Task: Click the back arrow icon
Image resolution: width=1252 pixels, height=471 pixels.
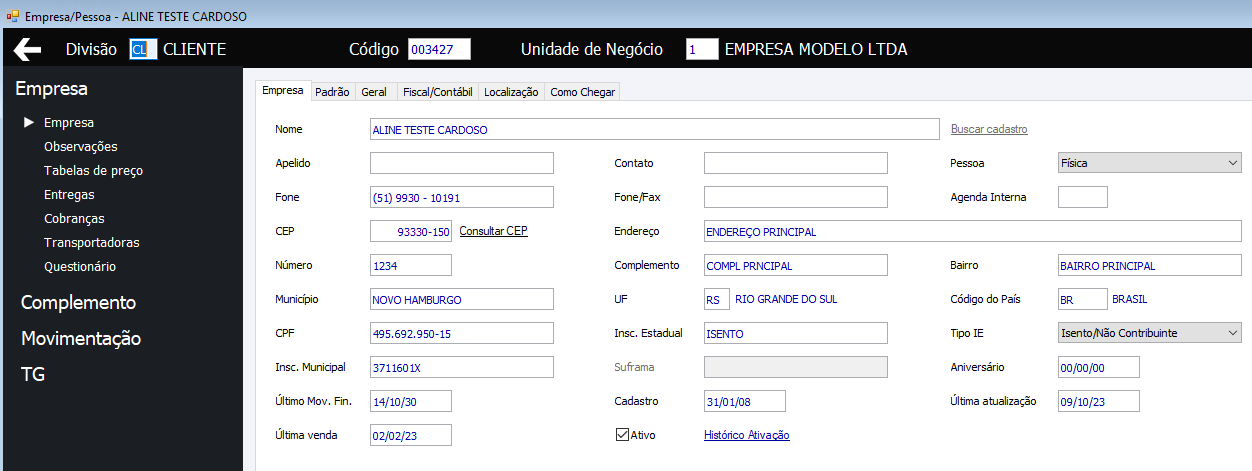Action: pos(27,49)
